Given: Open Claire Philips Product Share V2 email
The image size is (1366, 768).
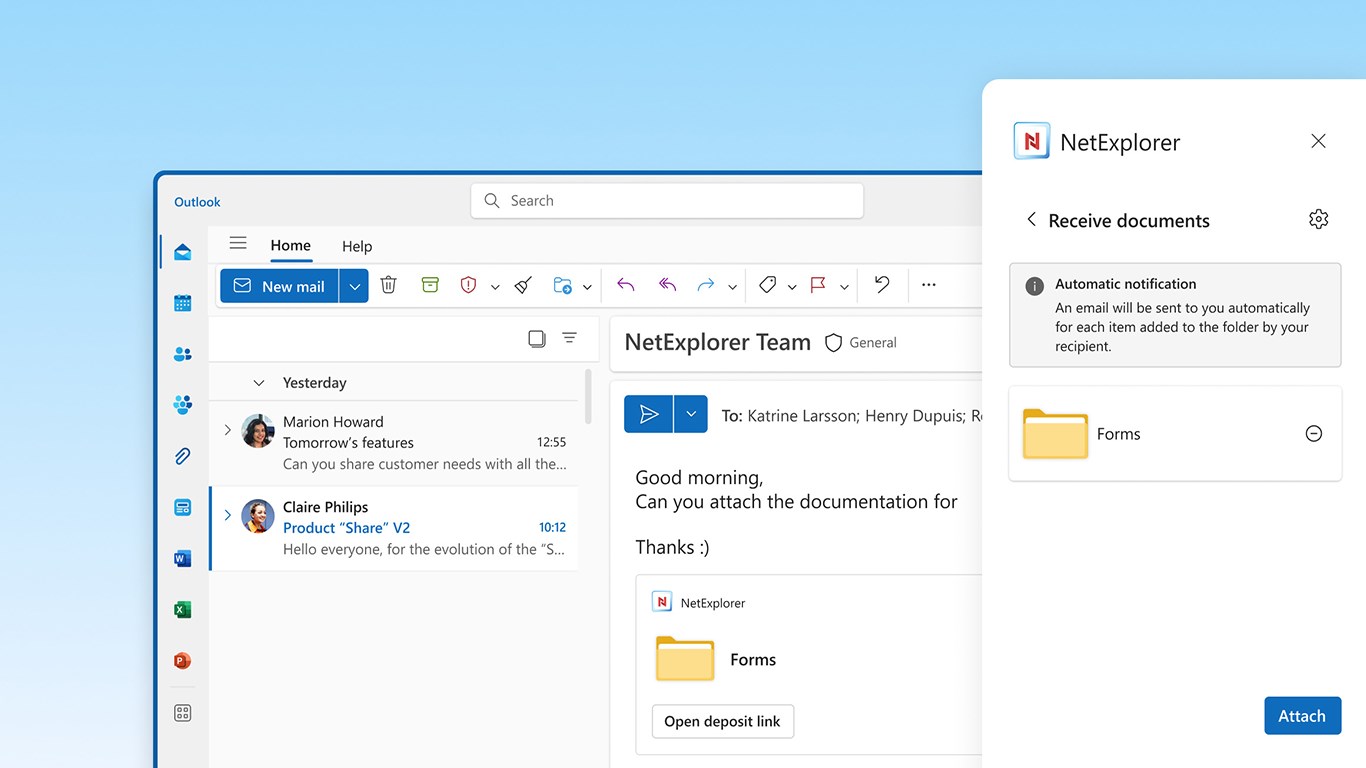Looking at the screenshot, I should 393,528.
